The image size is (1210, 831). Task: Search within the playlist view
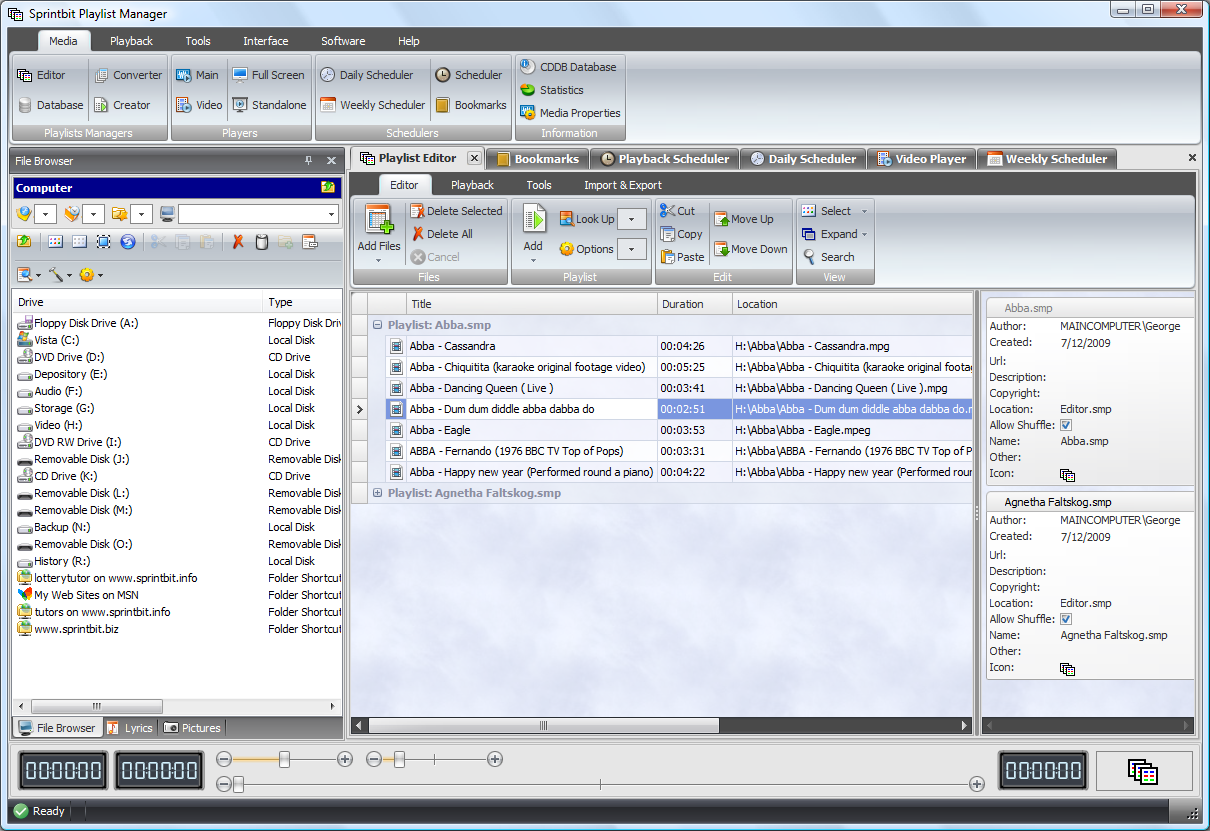pos(828,257)
